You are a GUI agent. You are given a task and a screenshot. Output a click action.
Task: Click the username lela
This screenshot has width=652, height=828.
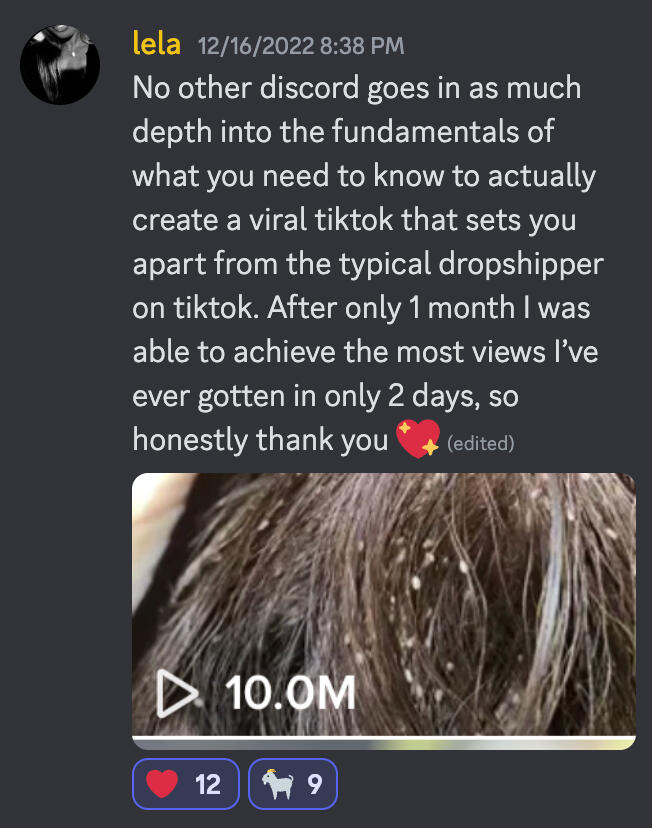click(x=156, y=43)
